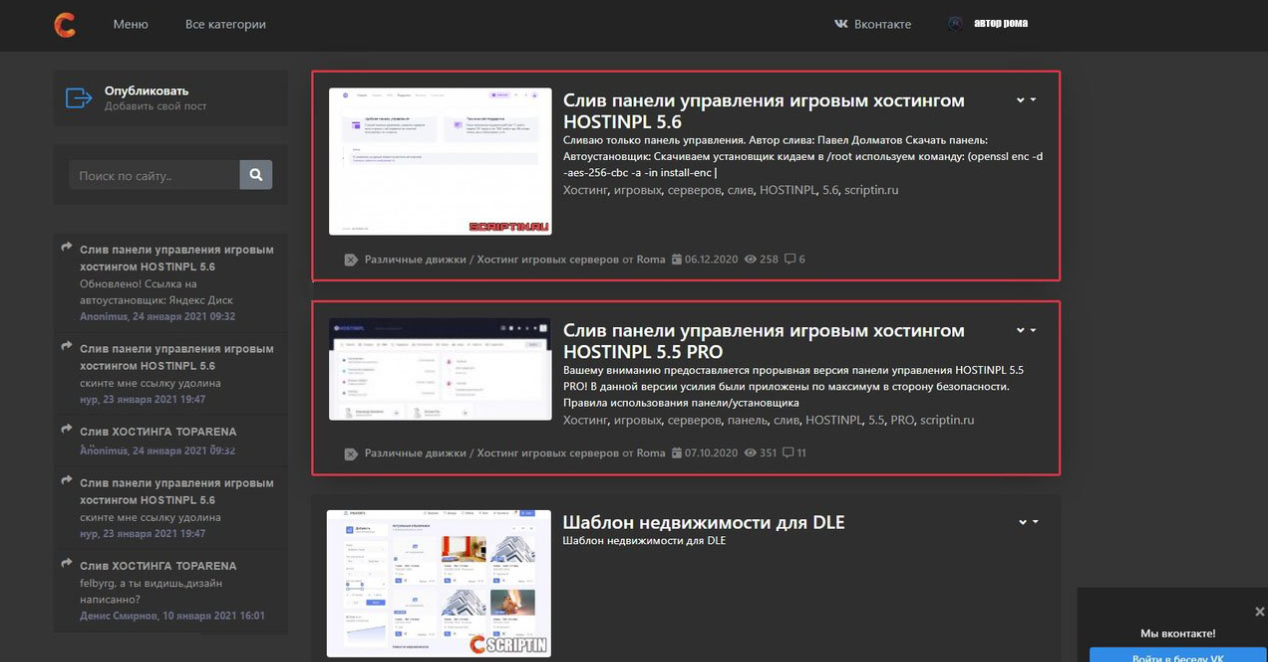Image resolution: width=1268 pixels, height=662 pixels.
Task: Open Хостинг игровых серверов in 5.5 PRO post
Action: pyautogui.click(x=548, y=453)
